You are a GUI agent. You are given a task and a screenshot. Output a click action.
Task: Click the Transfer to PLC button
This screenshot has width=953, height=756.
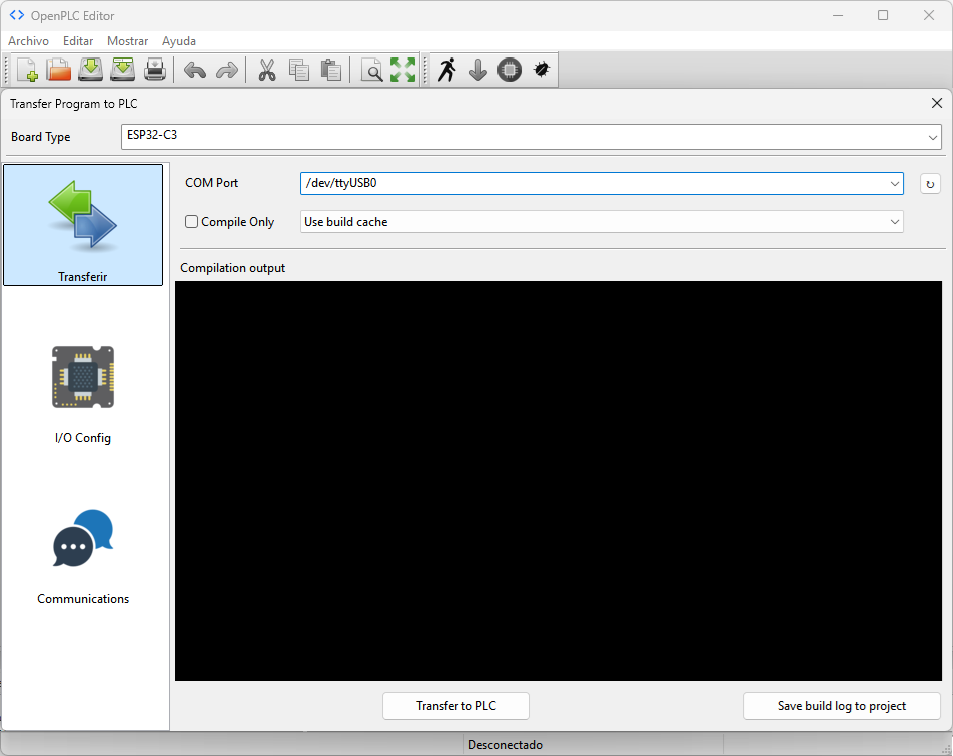click(x=456, y=706)
